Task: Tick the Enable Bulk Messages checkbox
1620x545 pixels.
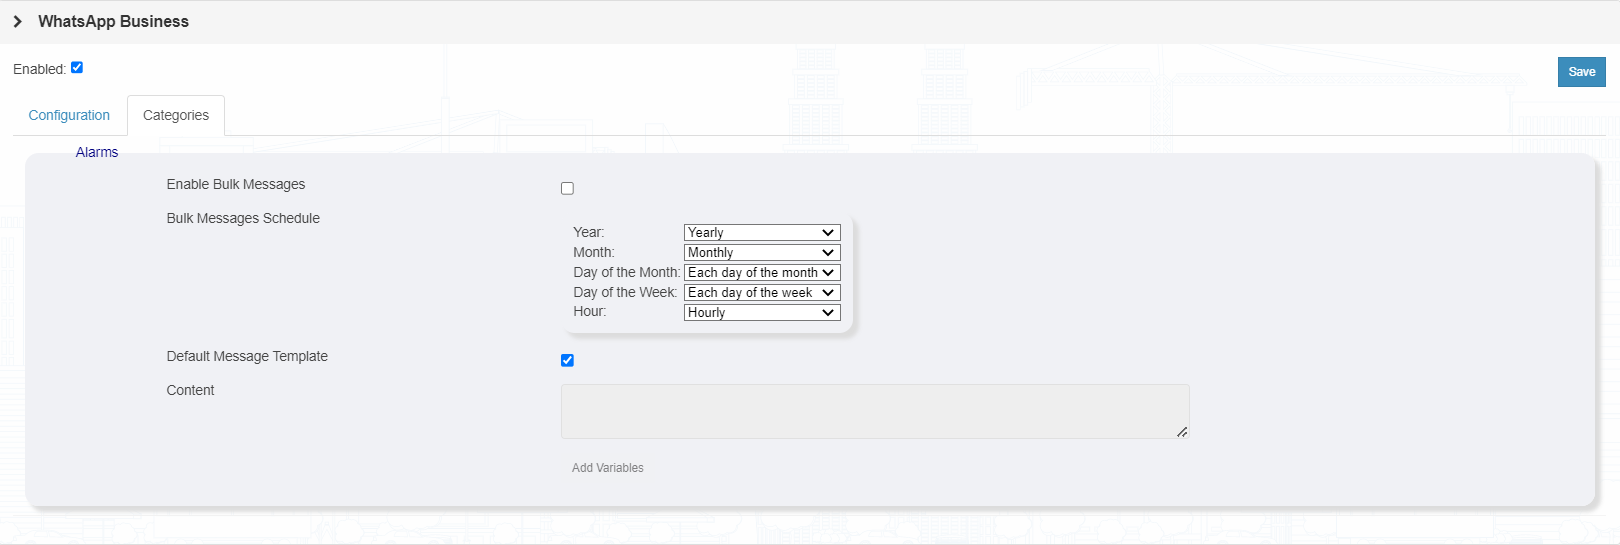Action: (x=567, y=188)
